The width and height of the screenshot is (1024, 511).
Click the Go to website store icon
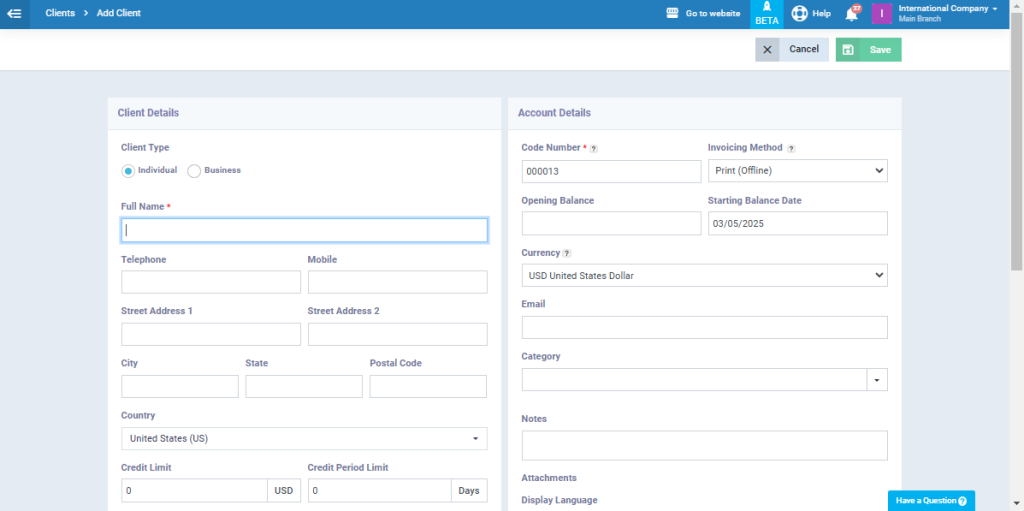(673, 13)
